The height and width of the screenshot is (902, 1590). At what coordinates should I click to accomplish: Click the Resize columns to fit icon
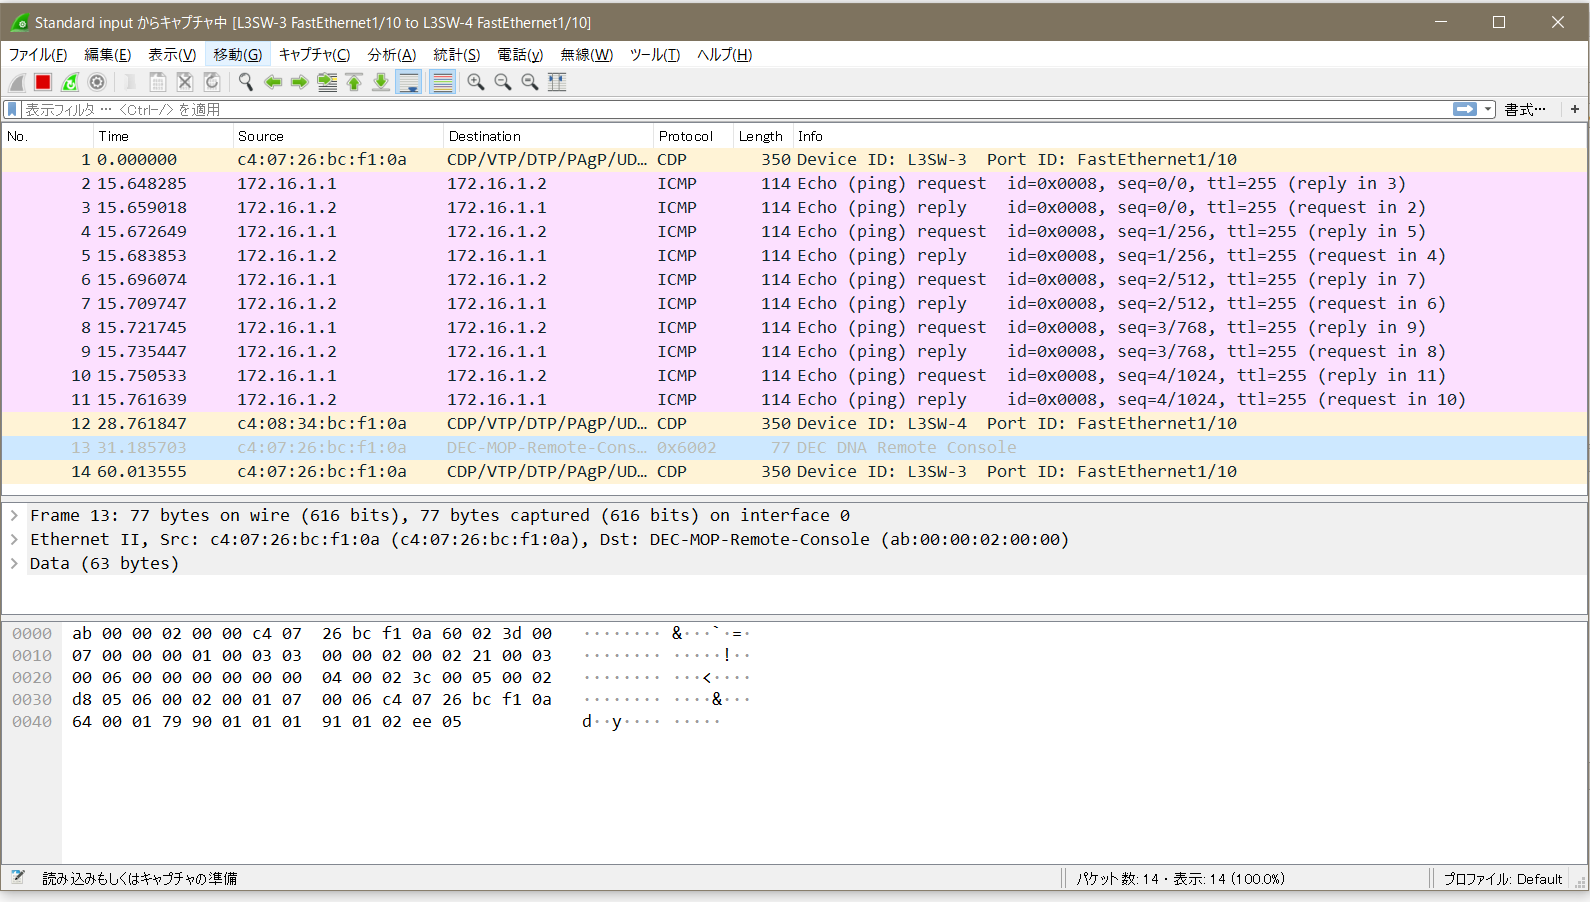pos(557,83)
